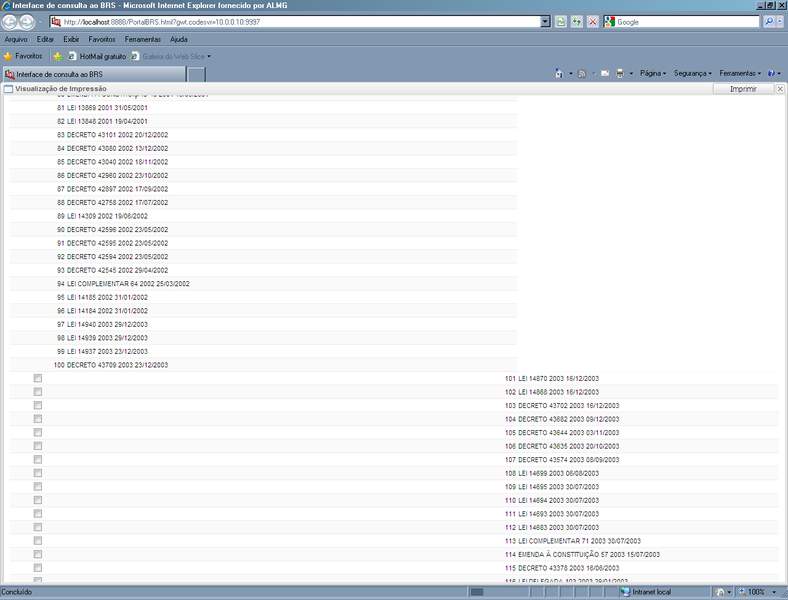Viewport: 788px width, 600px height.
Task: Click the RSS feeds icon
Action: click(582, 73)
